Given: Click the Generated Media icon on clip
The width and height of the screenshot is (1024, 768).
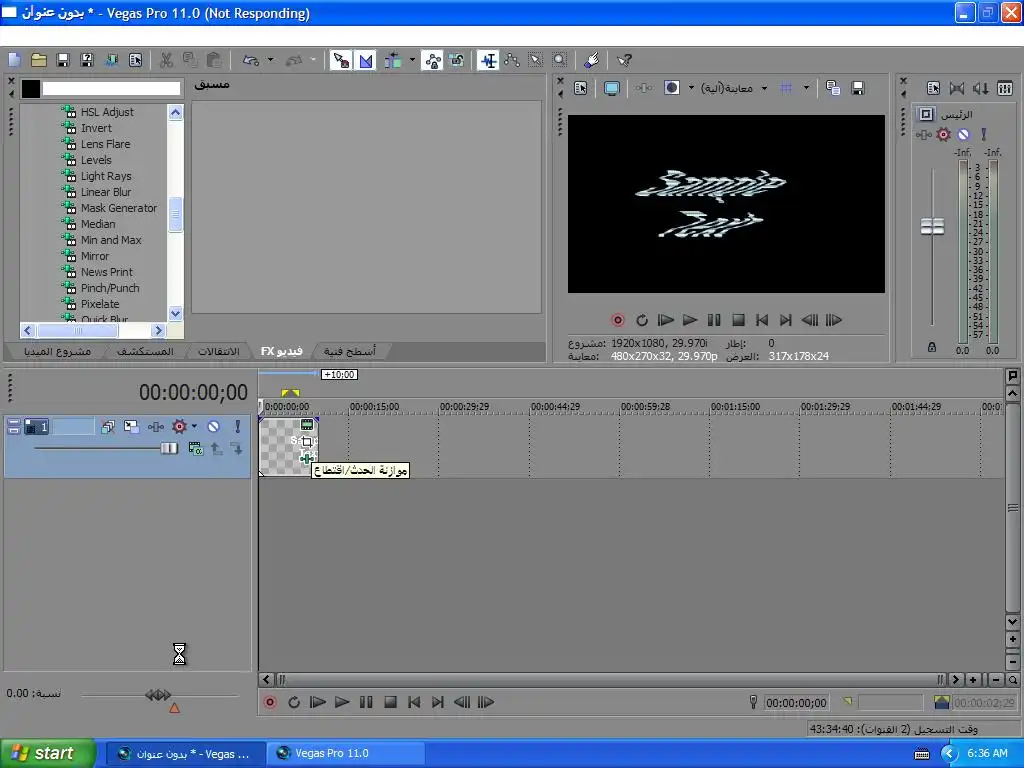Looking at the screenshot, I should [307, 424].
